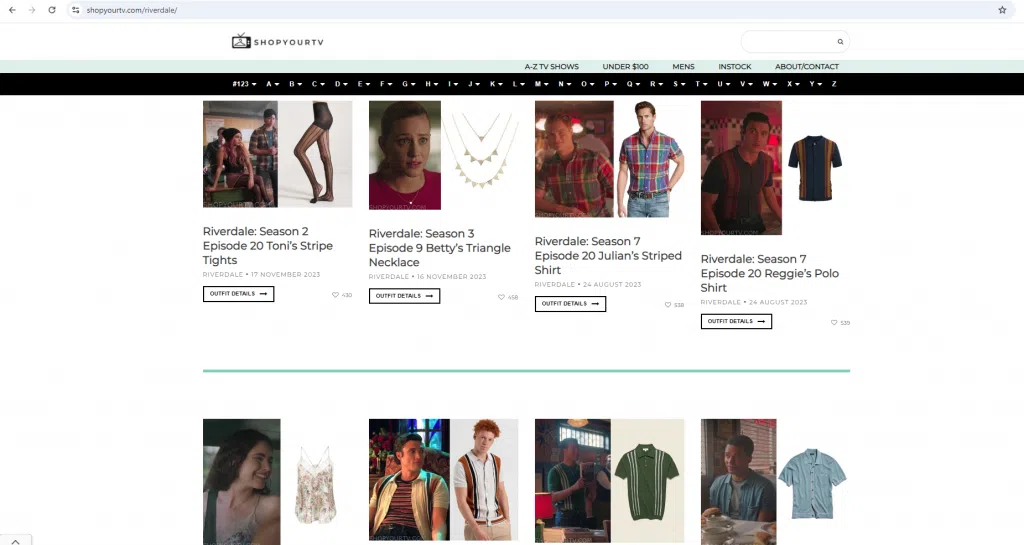
Task: Expand the S shows dropdown
Action: [679, 84]
